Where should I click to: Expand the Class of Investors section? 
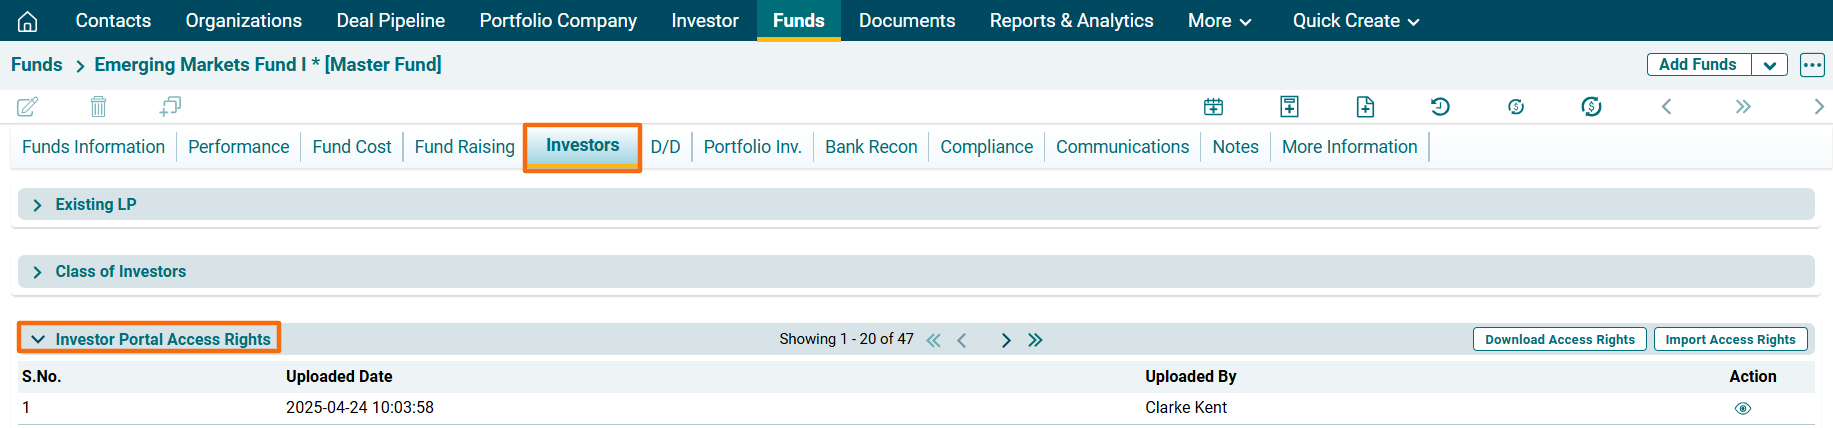(x=38, y=272)
